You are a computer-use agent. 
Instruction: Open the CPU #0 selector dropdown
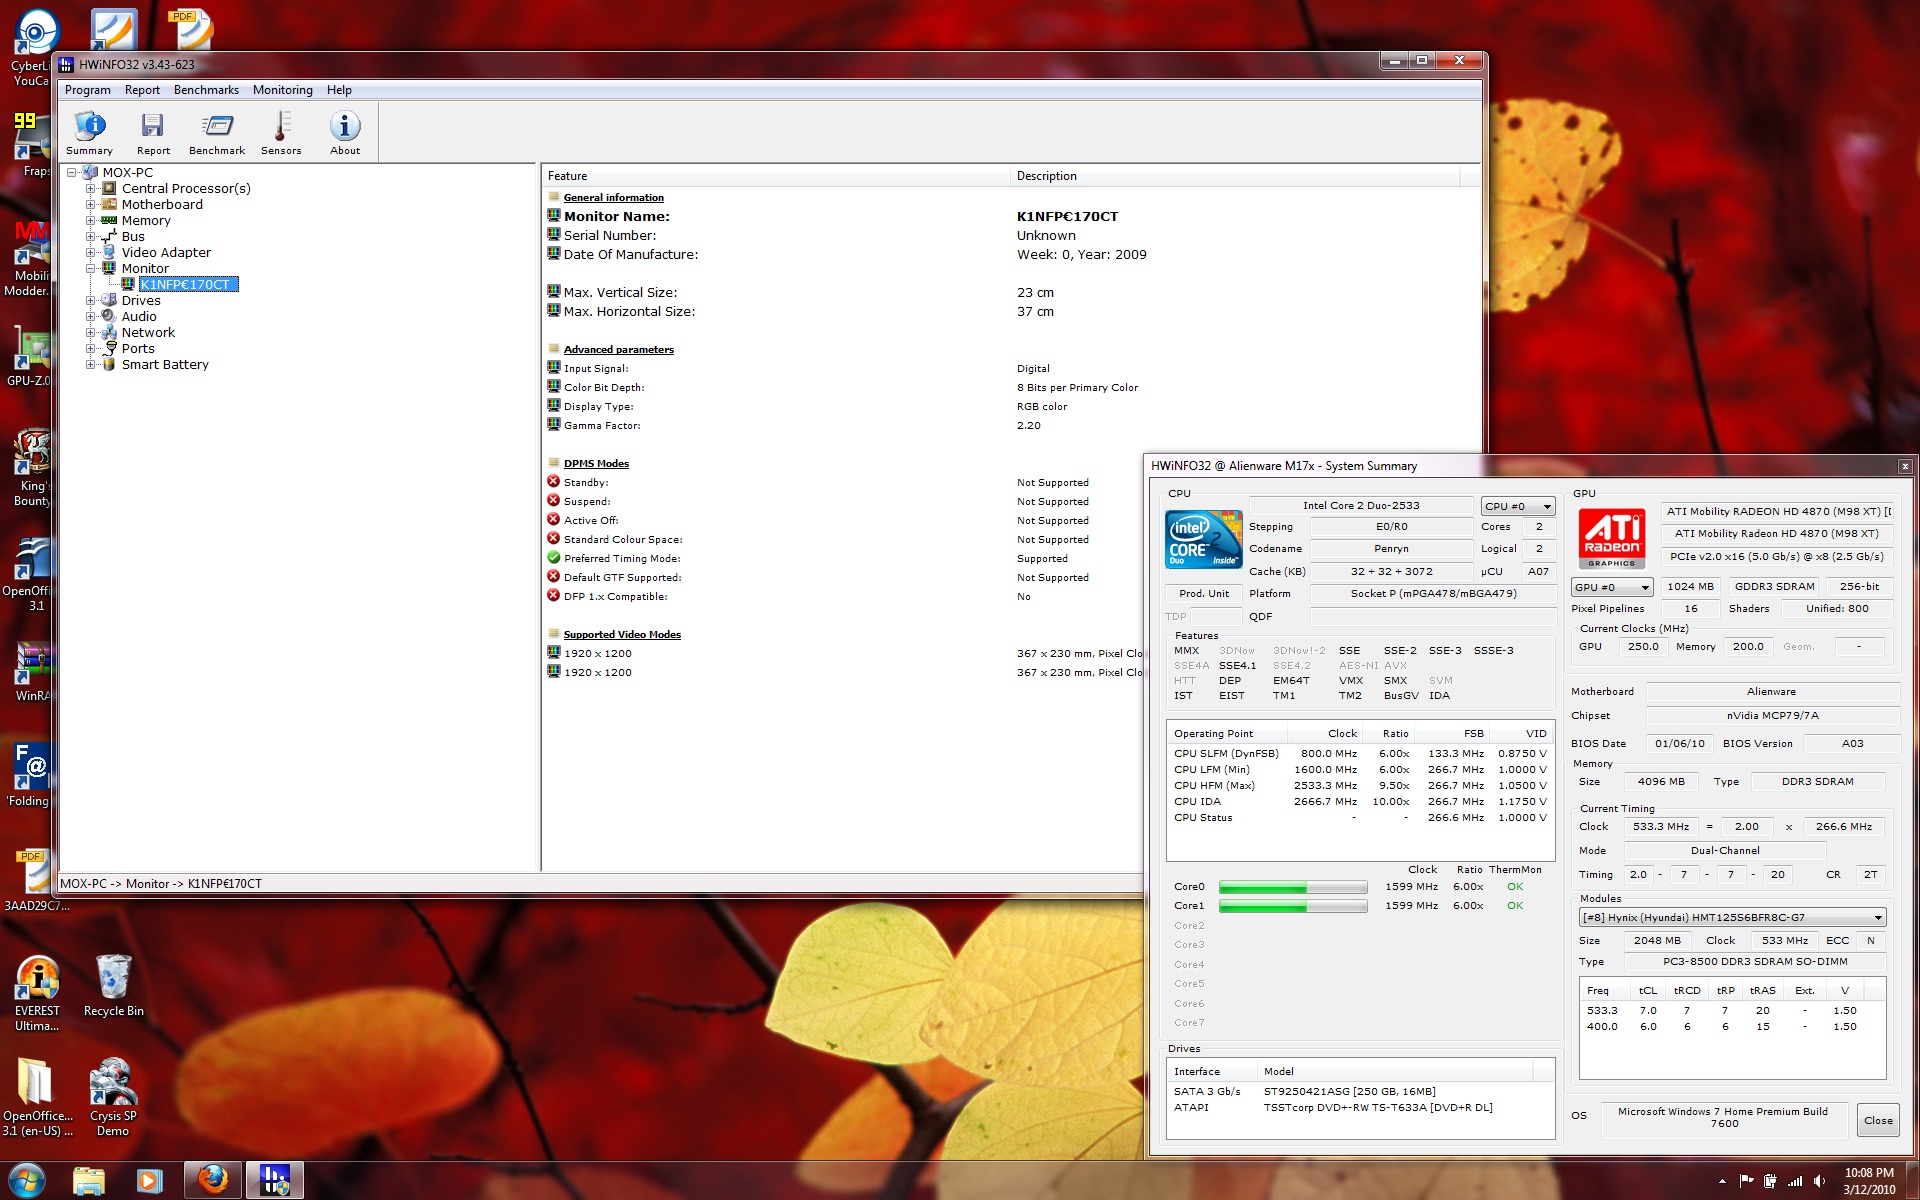click(1518, 506)
